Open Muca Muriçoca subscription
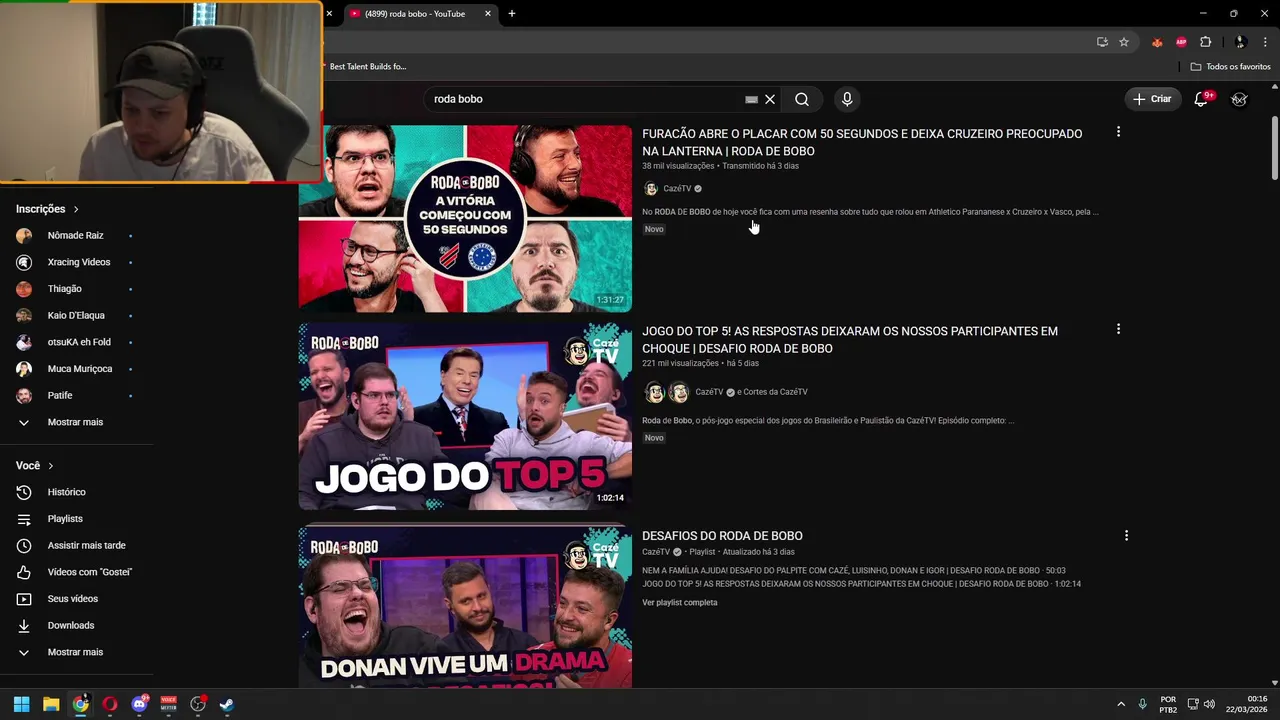Screen dimensions: 1280x720 pos(79,369)
